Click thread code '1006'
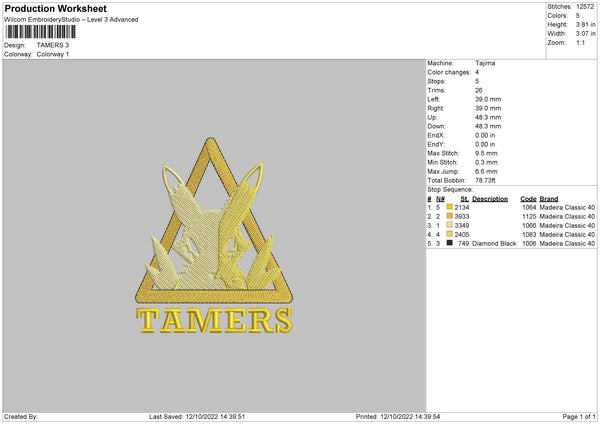The height and width of the screenshot is (424, 600). 529,244
